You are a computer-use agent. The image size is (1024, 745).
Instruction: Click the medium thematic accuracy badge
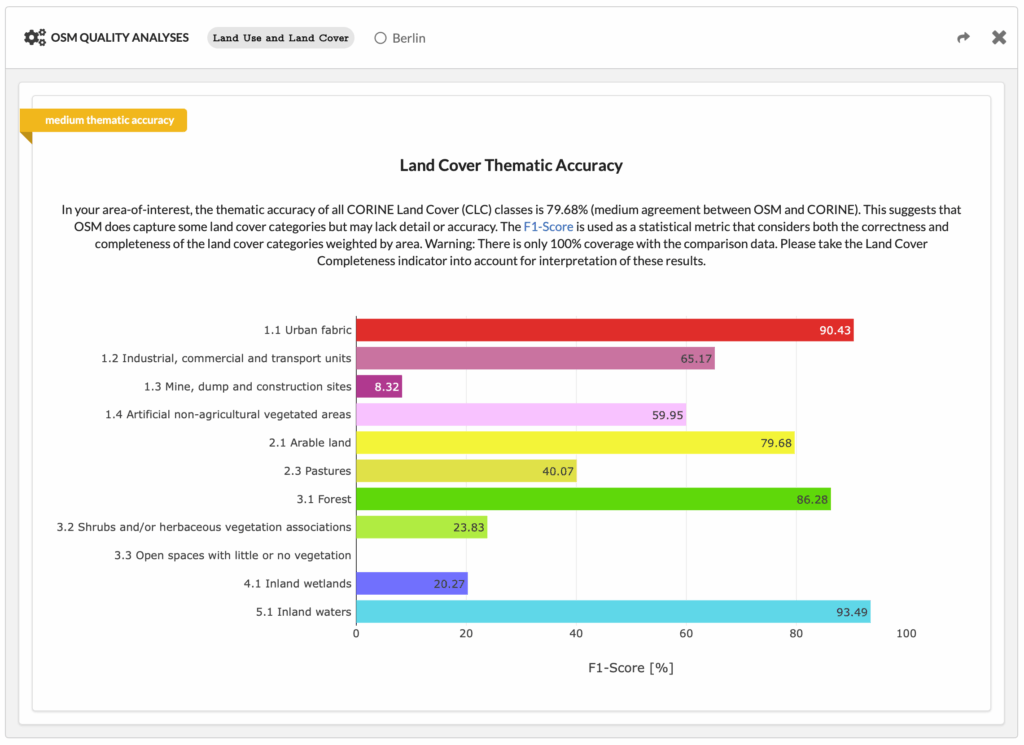click(x=108, y=120)
